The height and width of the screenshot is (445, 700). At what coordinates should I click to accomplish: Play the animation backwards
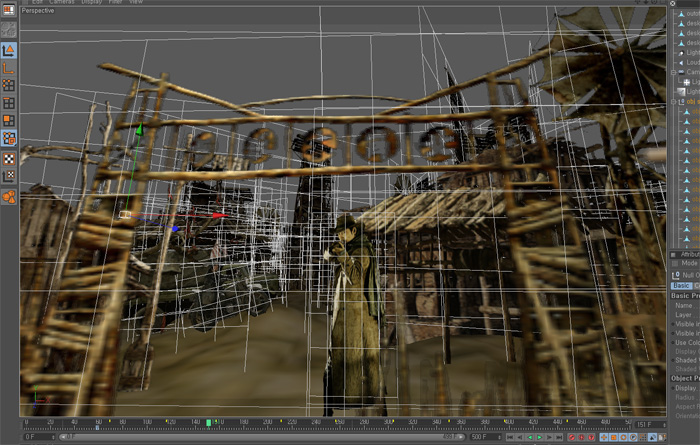(530, 437)
